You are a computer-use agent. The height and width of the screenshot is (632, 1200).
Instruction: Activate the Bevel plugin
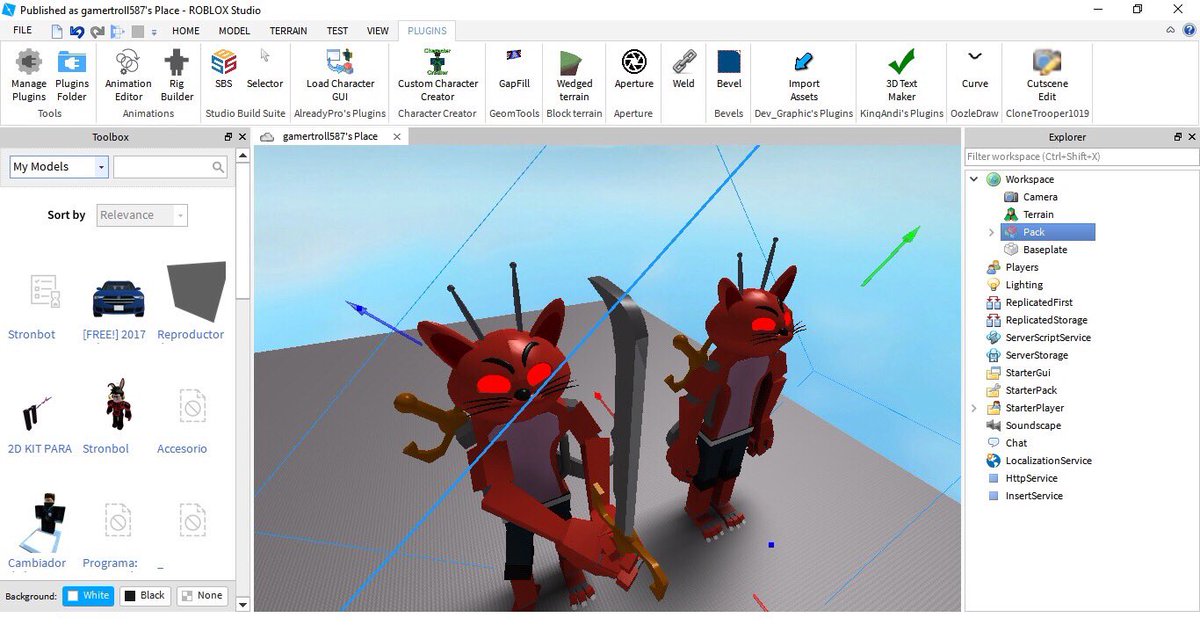(x=729, y=70)
